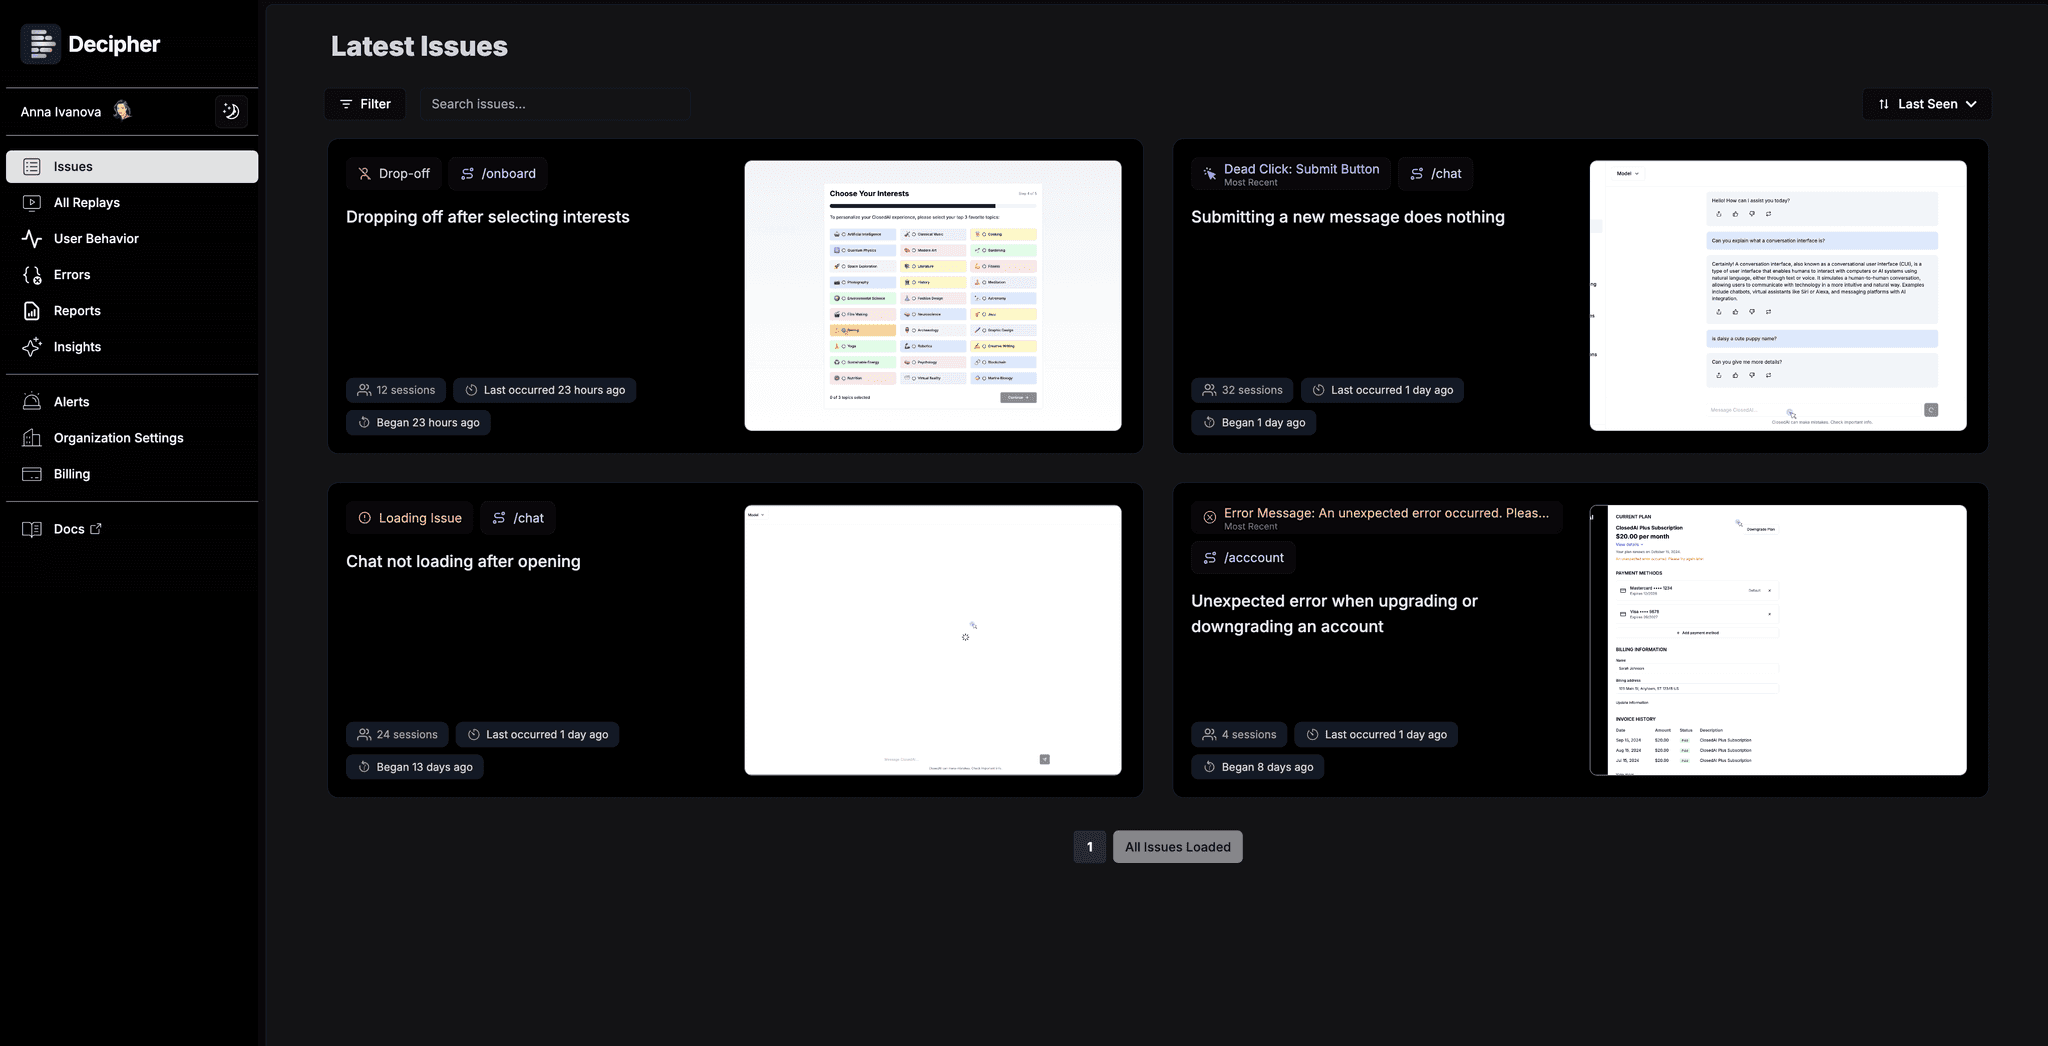Viewport: 2048px width, 1046px height.
Task: Open All Replays via its play icon
Action: 31,202
